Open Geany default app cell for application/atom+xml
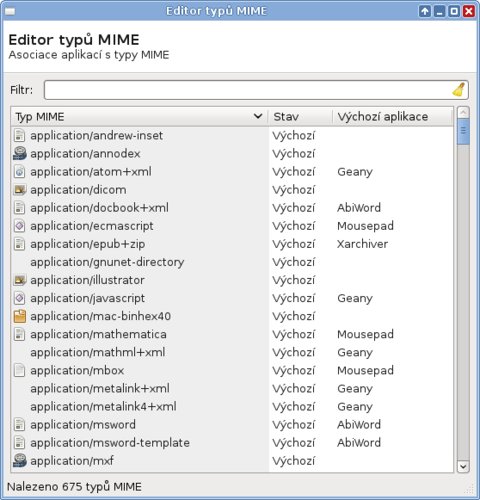The width and height of the screenshot is (480, 500). click(355, 172)
